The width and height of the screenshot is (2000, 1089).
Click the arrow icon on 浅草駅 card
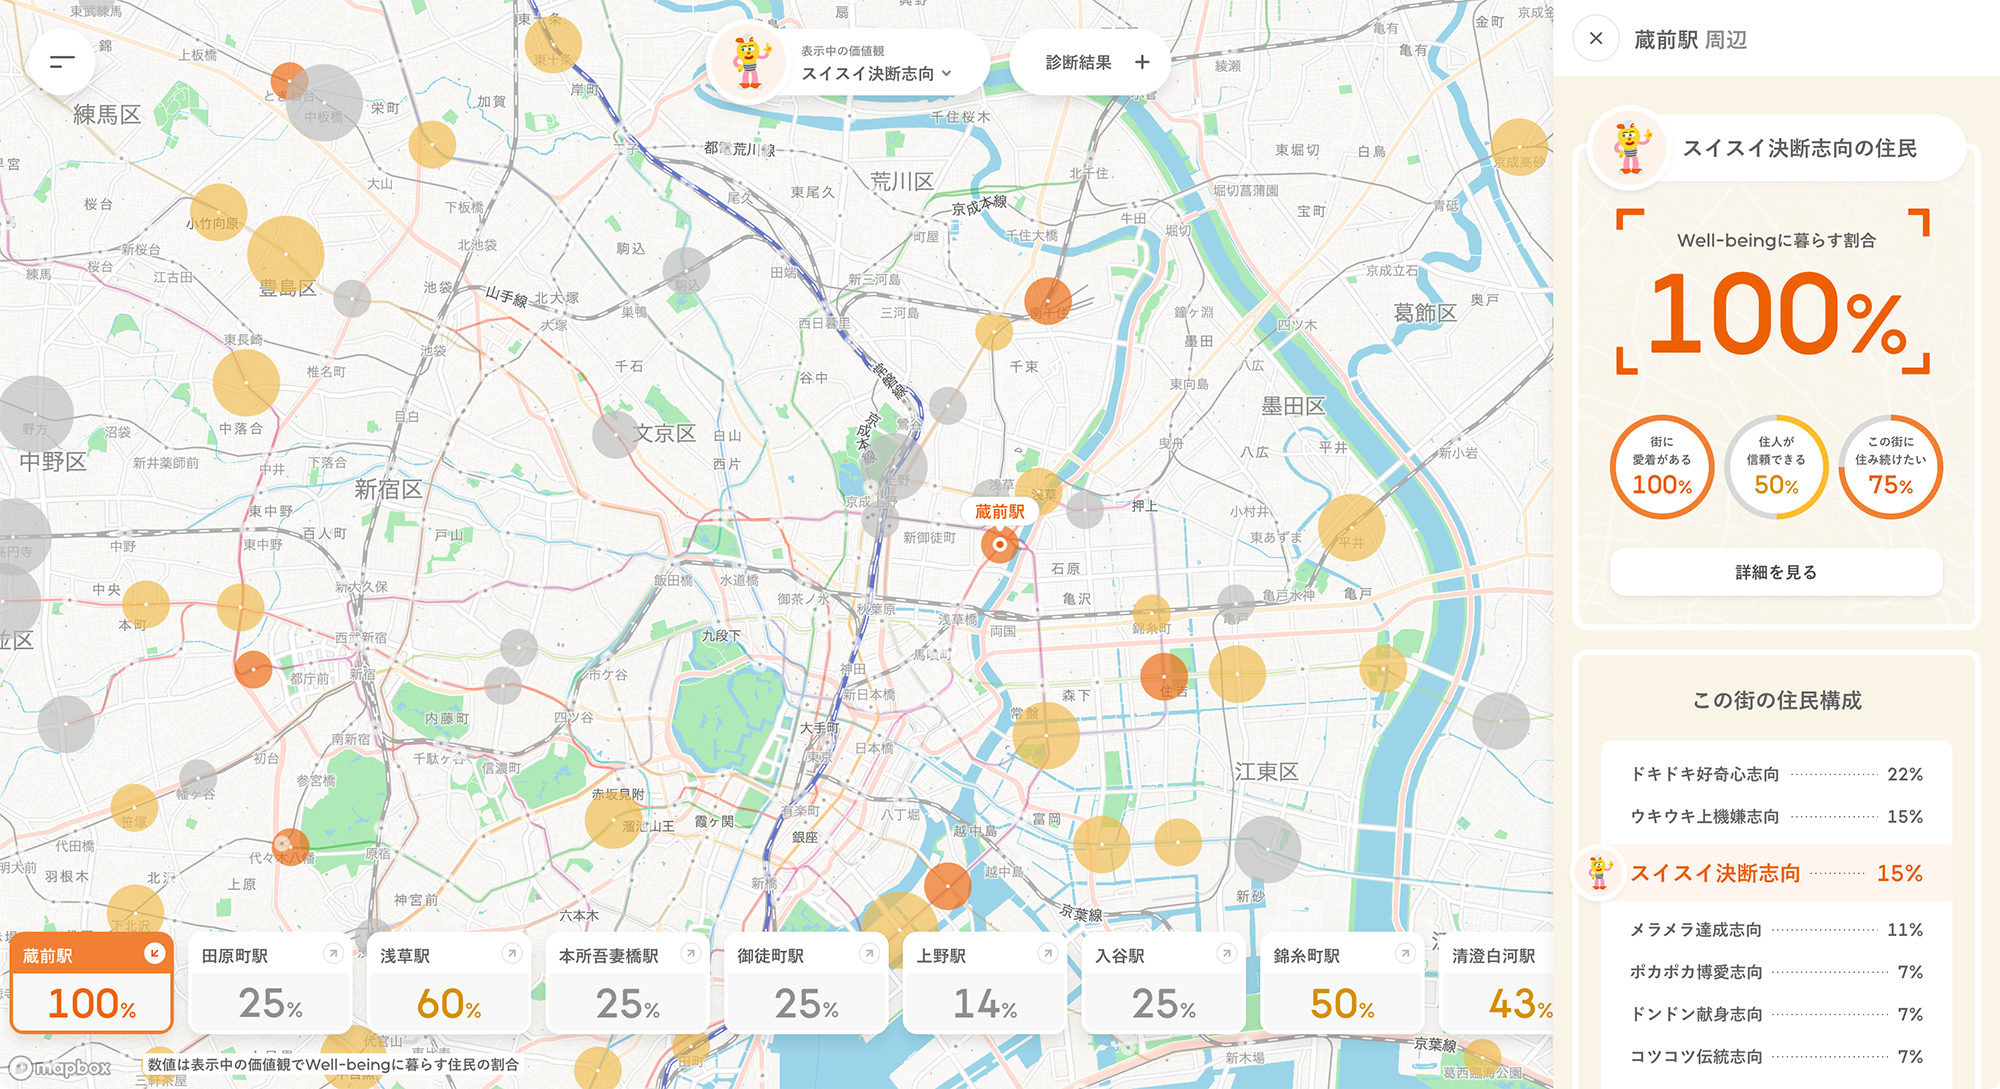[x=512, y=954]
